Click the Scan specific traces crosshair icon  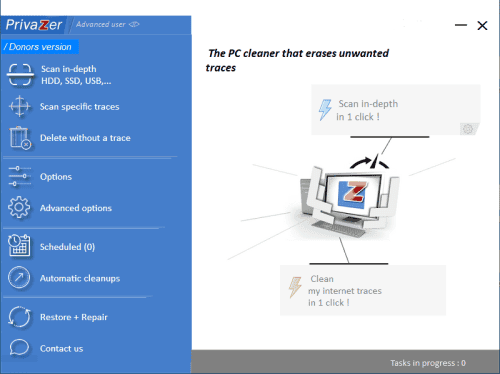tap(20, 107)
